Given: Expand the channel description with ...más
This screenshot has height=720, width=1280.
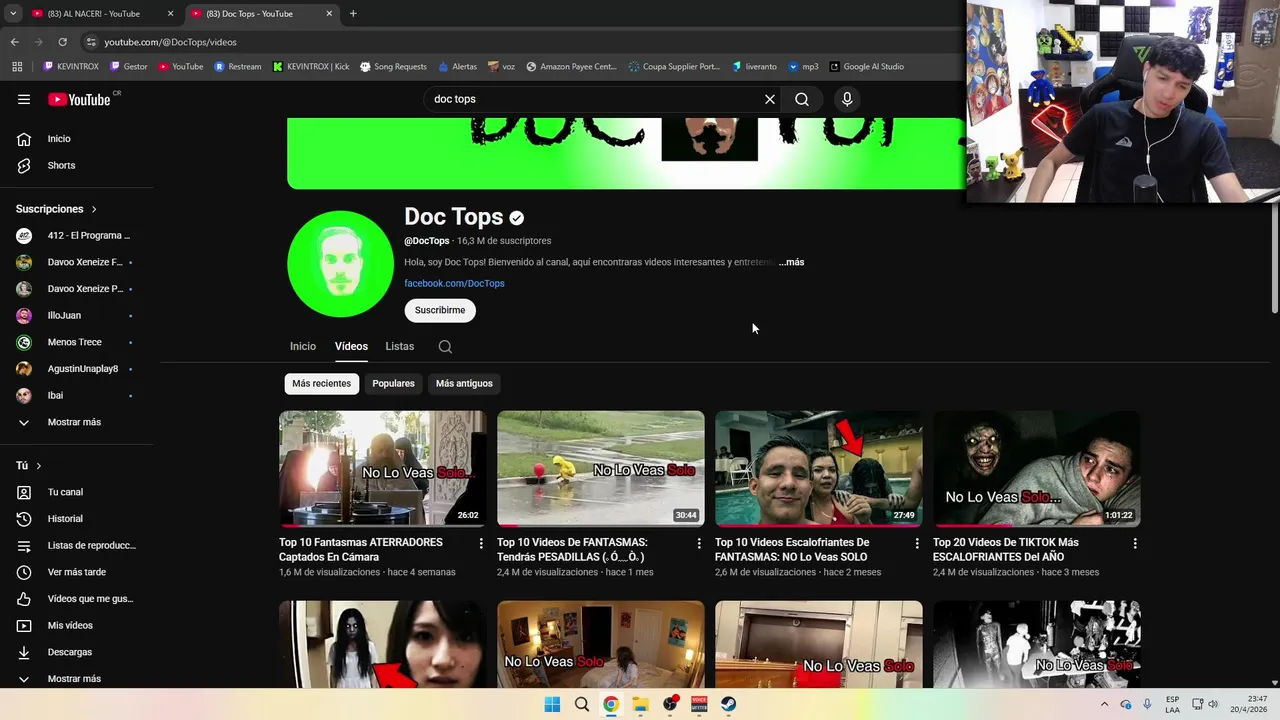Looking at the screenshot, I should 791,262.
